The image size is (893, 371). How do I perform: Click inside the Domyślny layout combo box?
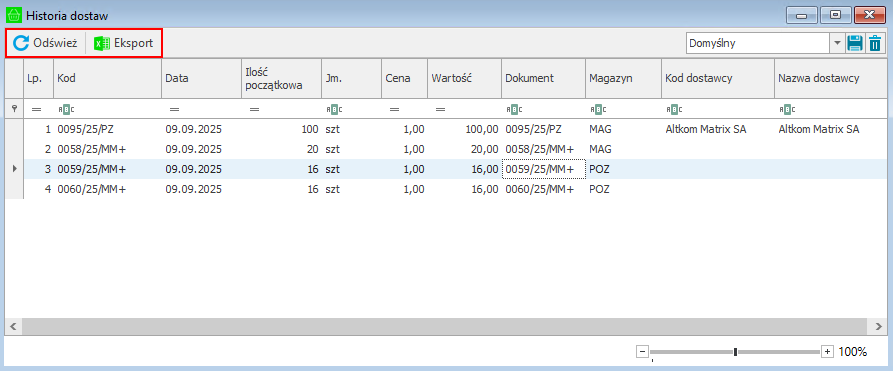[757, 43]
